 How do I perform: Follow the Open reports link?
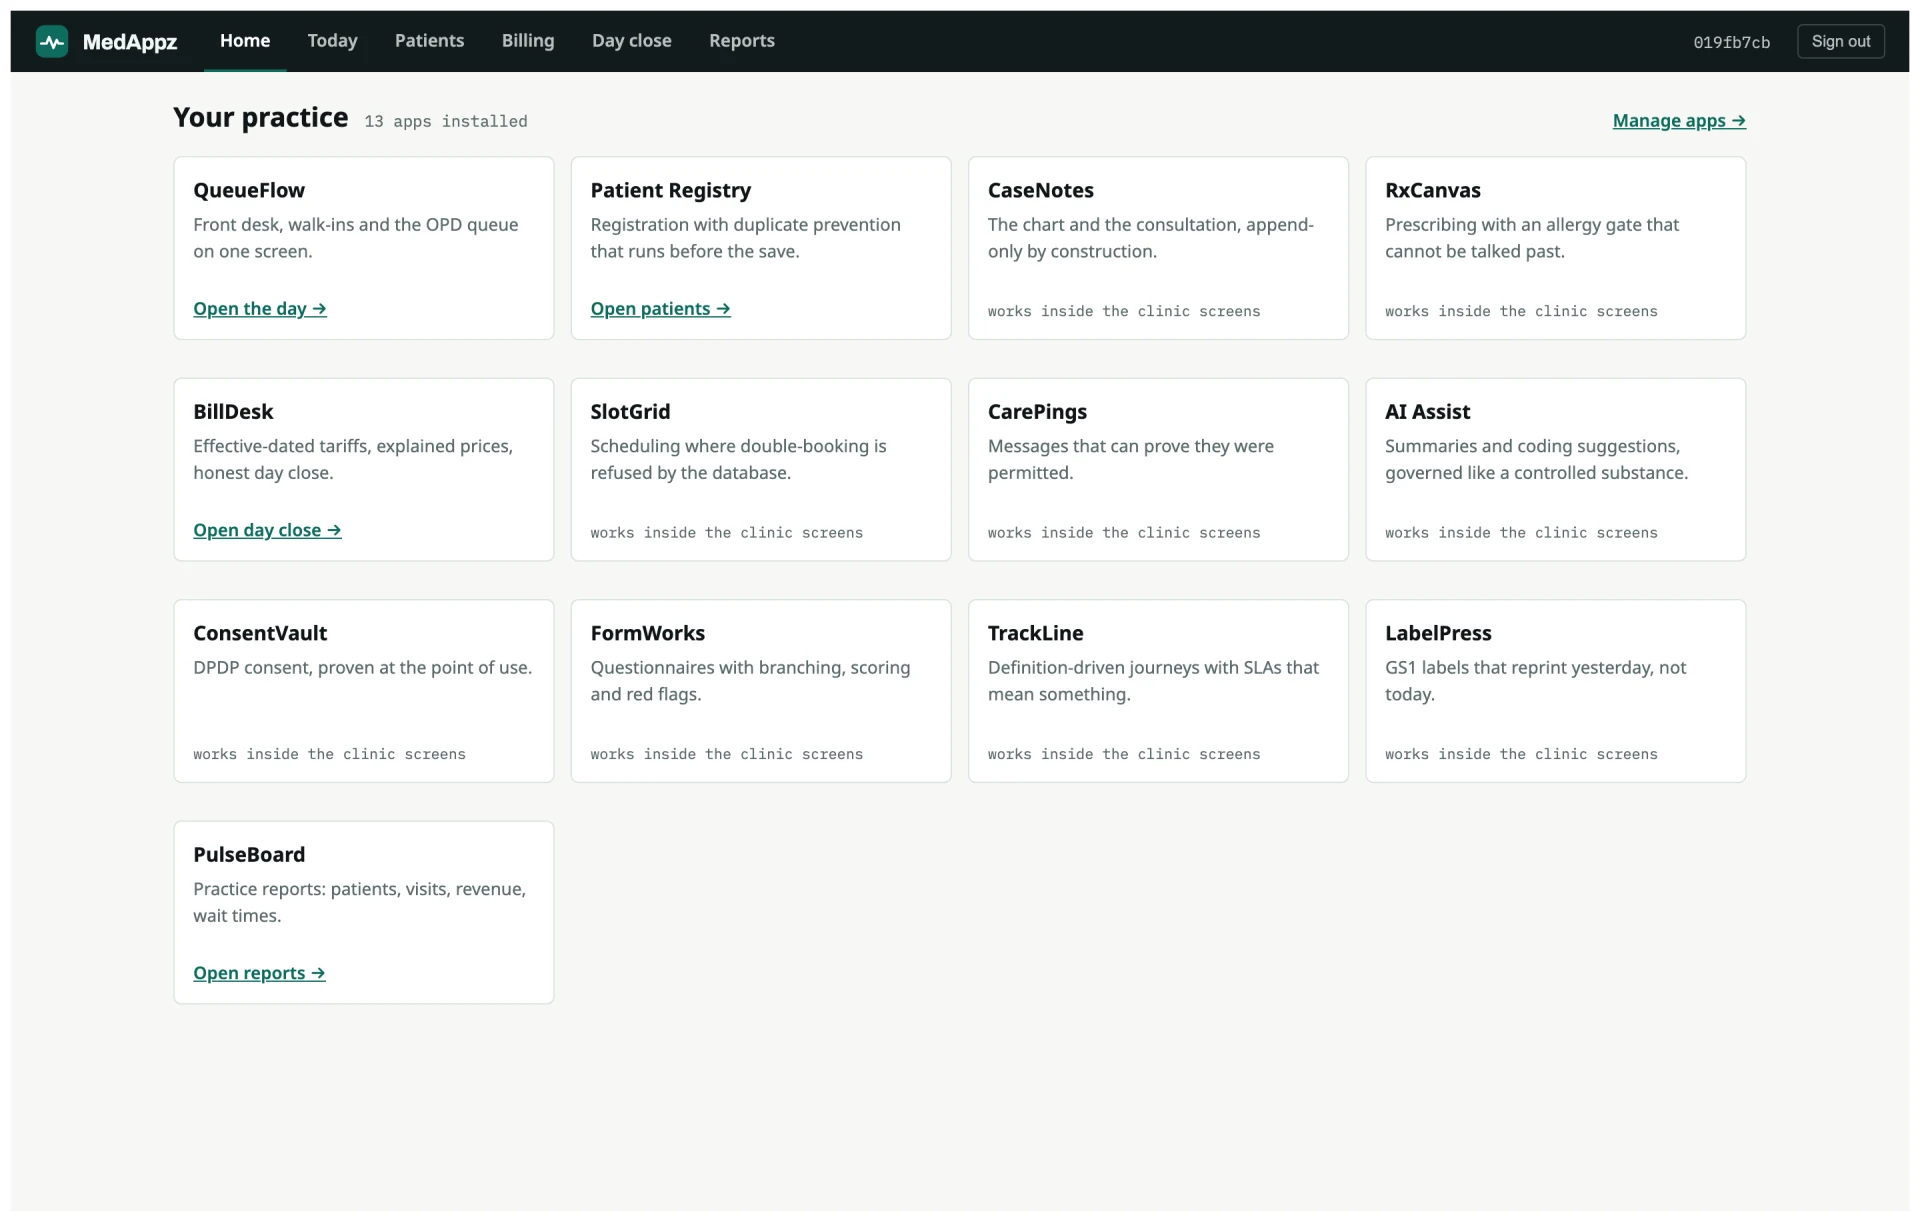259,973
